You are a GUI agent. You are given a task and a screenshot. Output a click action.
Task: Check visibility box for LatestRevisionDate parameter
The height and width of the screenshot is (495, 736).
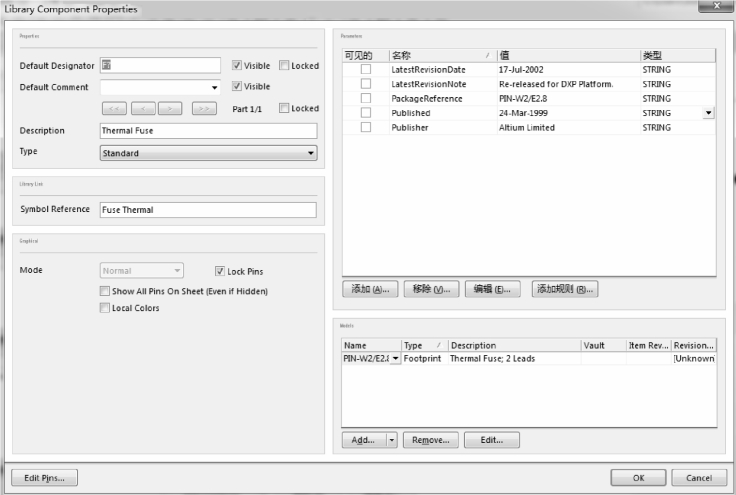pyautogui.click(x=366, y=69)
